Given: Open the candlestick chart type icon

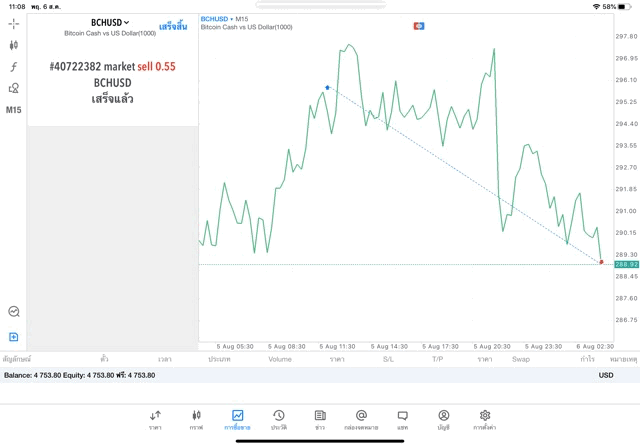Looking at the screenshot, I should pos(13,45).
